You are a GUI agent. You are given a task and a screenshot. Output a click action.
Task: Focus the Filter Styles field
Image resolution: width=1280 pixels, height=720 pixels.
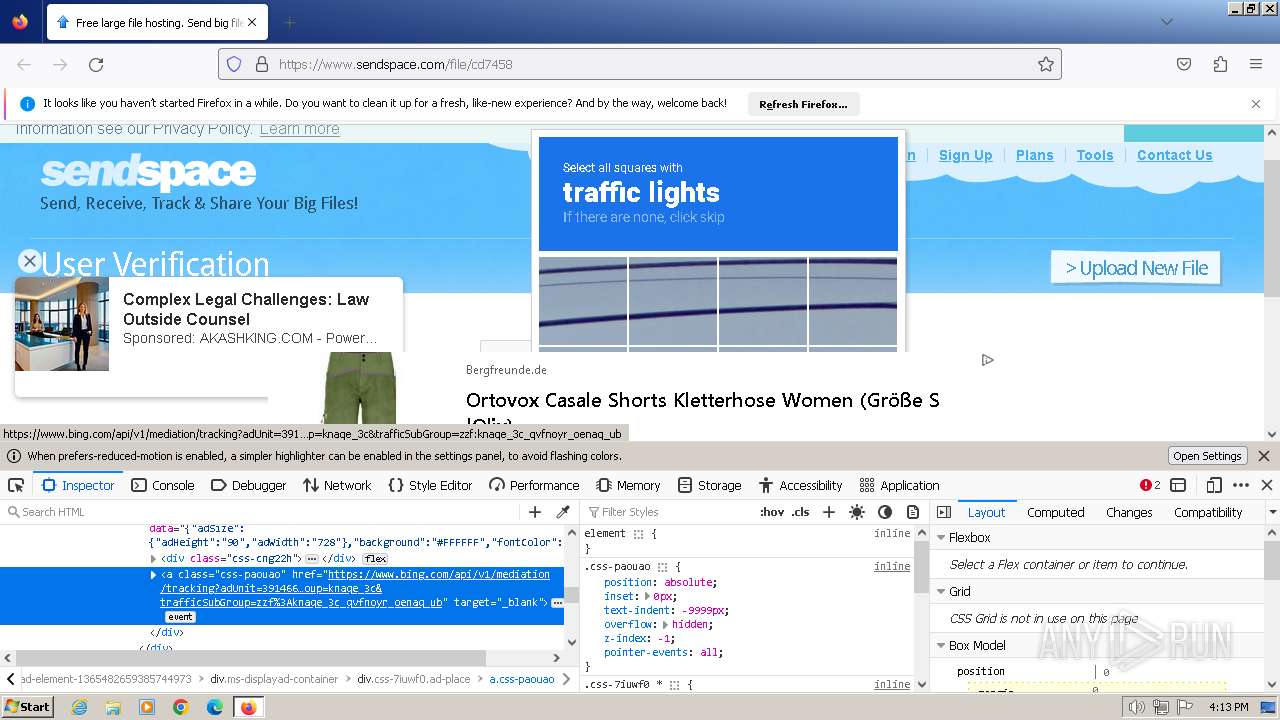tap(670, 512)
